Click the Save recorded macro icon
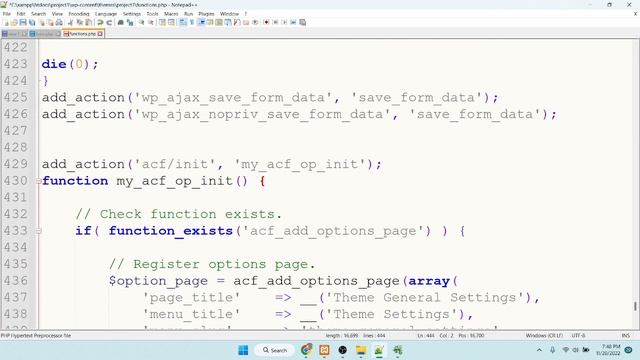 click(302, 22)
